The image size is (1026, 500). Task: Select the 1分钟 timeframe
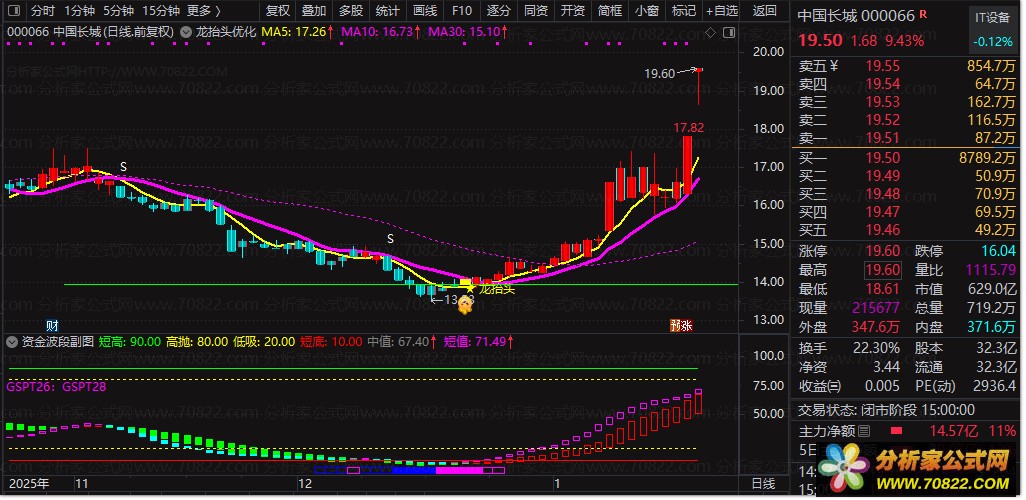click(x=80, y=10)
